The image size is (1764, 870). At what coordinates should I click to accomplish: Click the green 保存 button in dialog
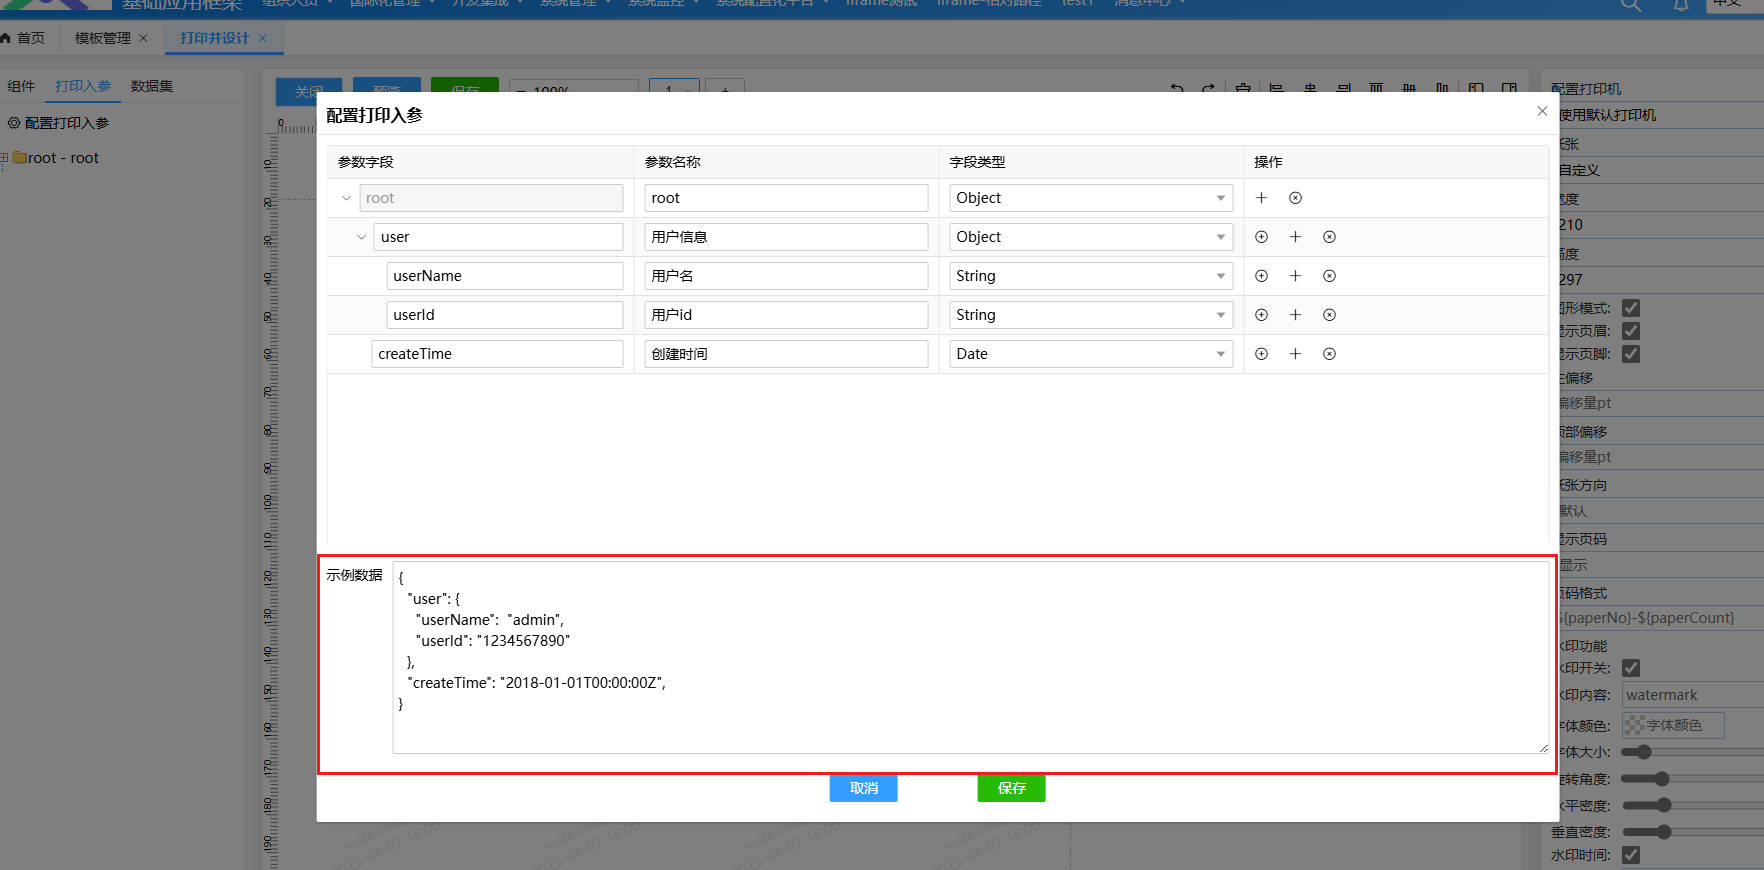pyautogui.click(x=1011, y=788)
